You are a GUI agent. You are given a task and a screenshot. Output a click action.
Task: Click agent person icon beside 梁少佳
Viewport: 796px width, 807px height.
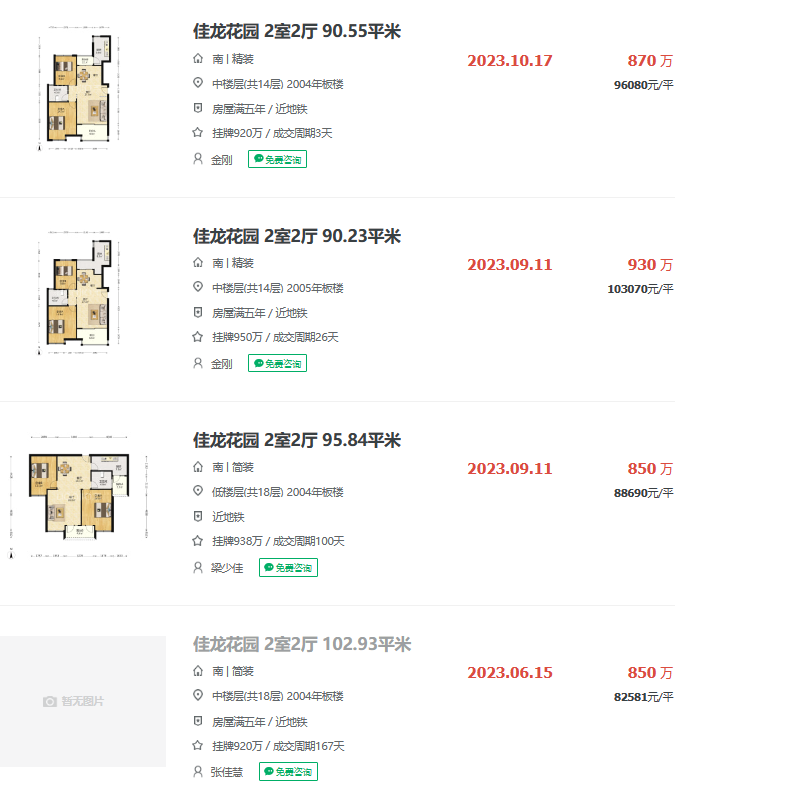coord(198,567)
